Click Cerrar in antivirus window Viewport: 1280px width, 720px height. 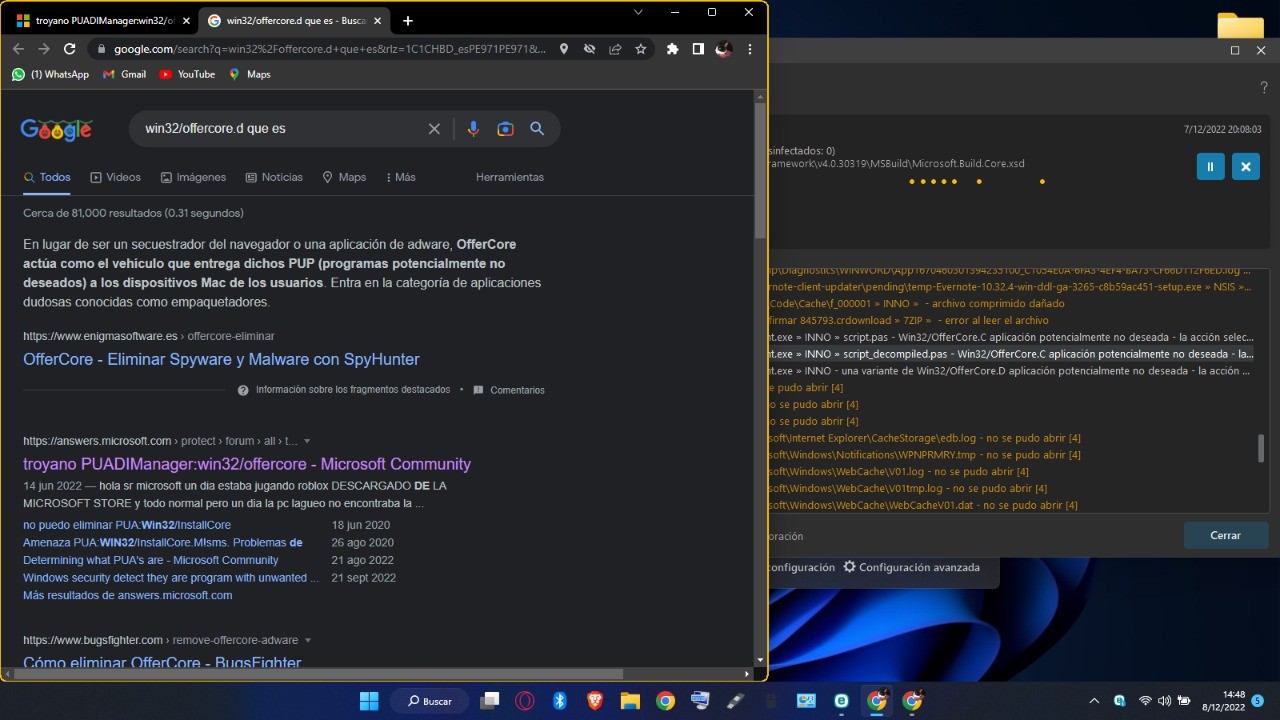(x=1225, y=535)
